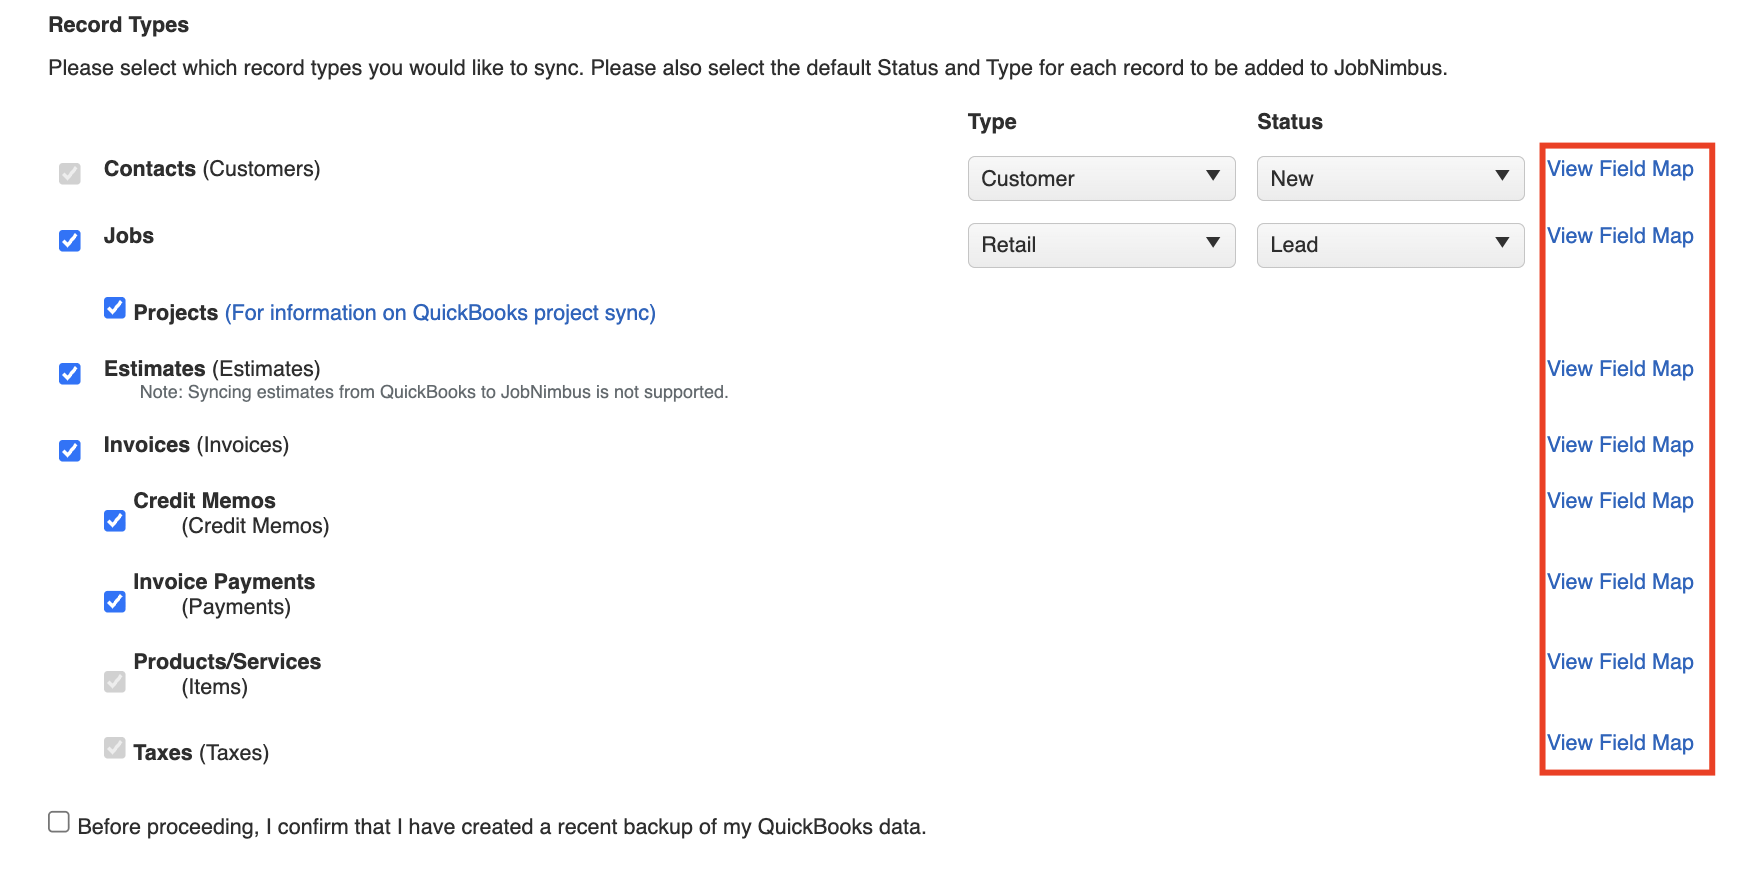The height and width of the screenshot is (874, 1754).
Task: Toggle the Credit Memos checkbox
Action: [x=115, y=521]
